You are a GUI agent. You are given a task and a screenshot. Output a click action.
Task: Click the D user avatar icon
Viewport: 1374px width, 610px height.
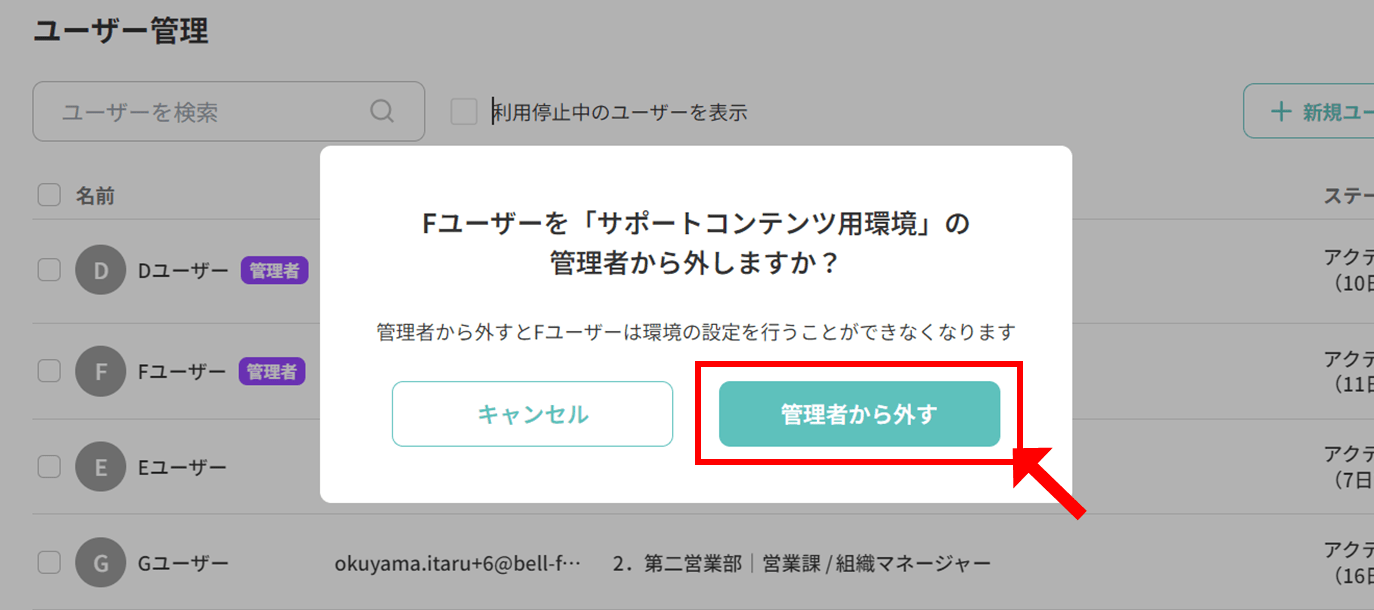tap(101, 271)
